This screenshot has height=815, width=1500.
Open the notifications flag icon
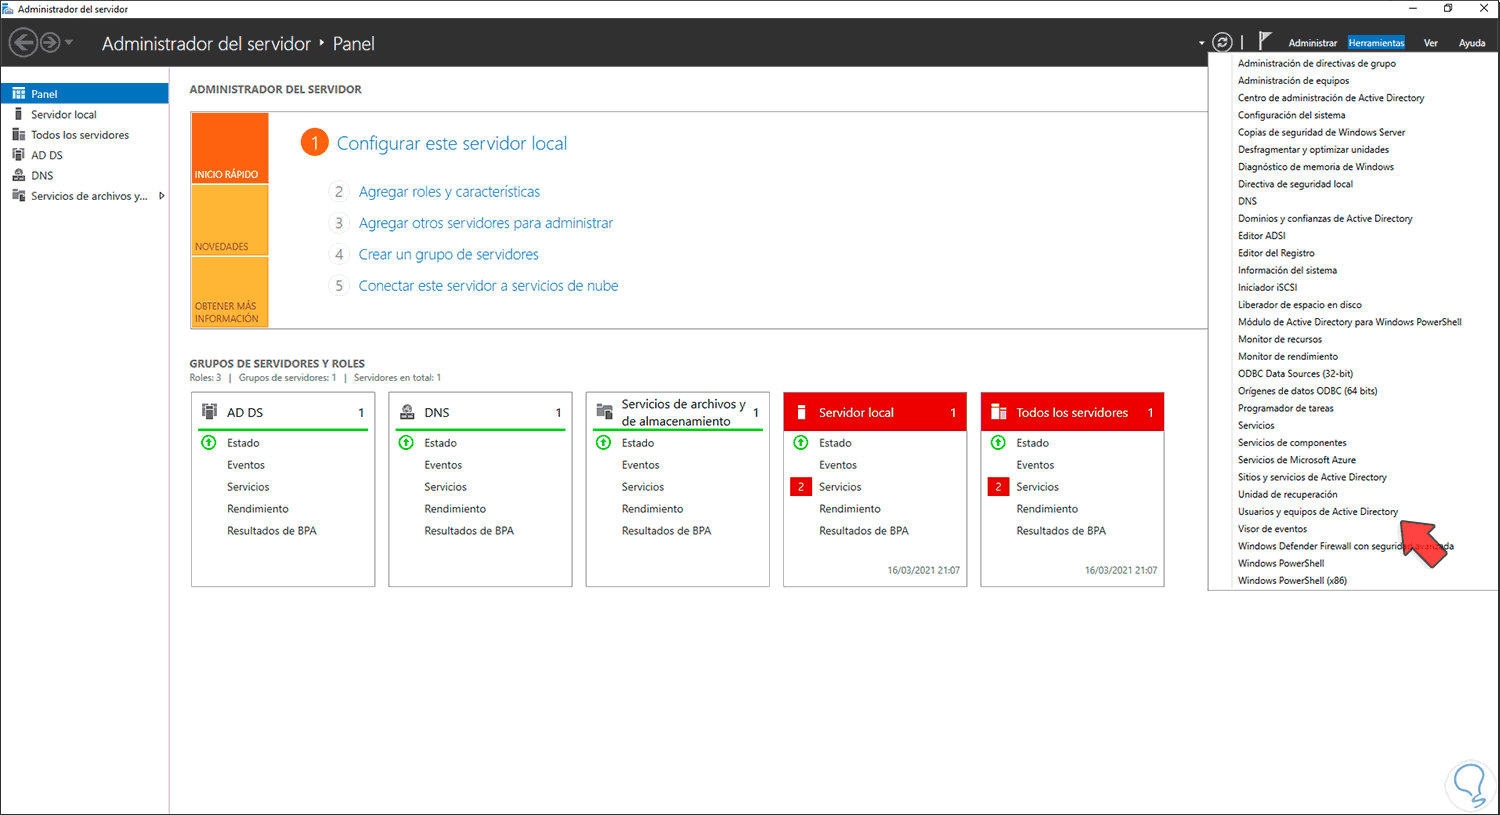(x=1264, y=41)
